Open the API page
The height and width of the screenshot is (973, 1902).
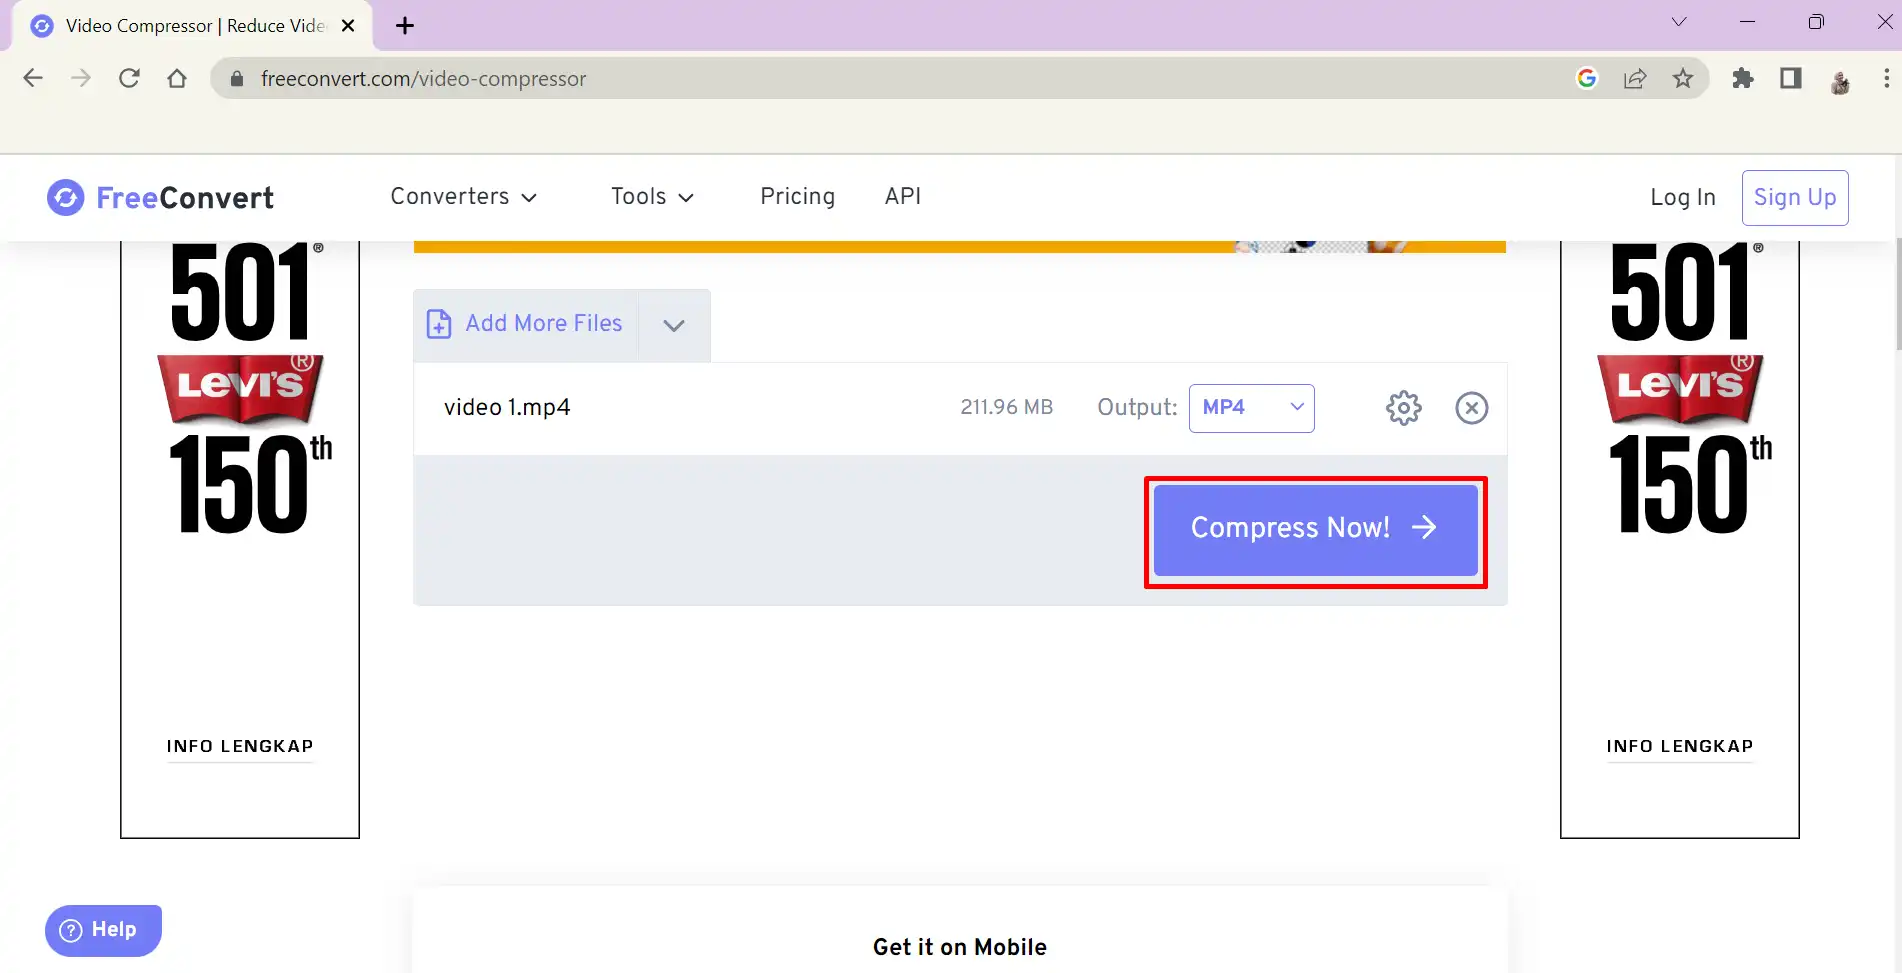click(x=902, y=197)
